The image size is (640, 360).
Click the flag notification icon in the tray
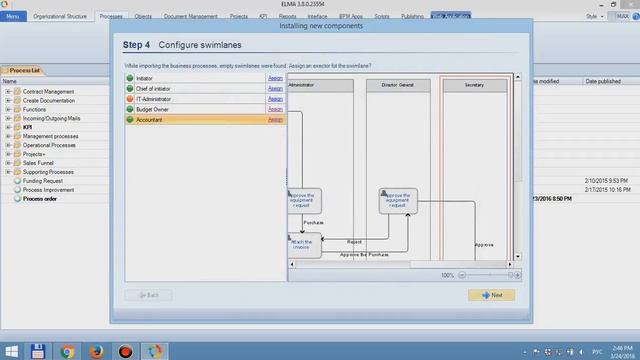click(536, 352)
